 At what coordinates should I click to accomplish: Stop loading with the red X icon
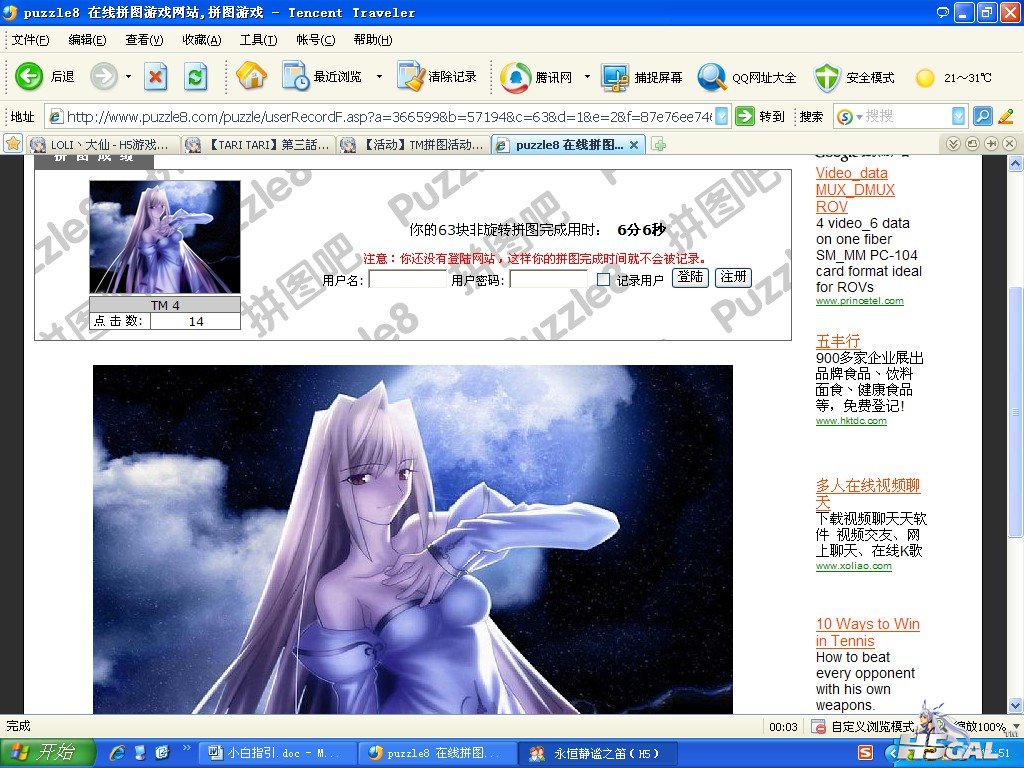[x=155, y=77]
